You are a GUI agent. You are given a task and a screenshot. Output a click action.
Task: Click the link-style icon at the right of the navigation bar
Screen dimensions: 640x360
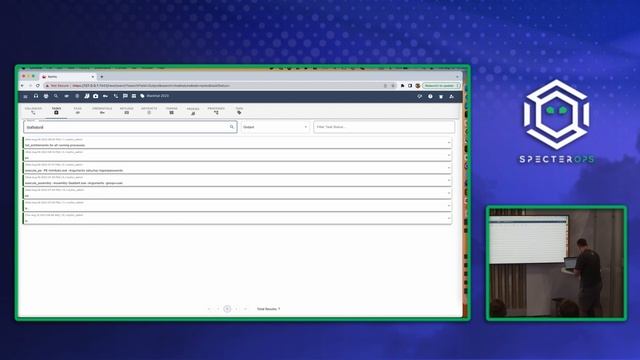(420, 97)
